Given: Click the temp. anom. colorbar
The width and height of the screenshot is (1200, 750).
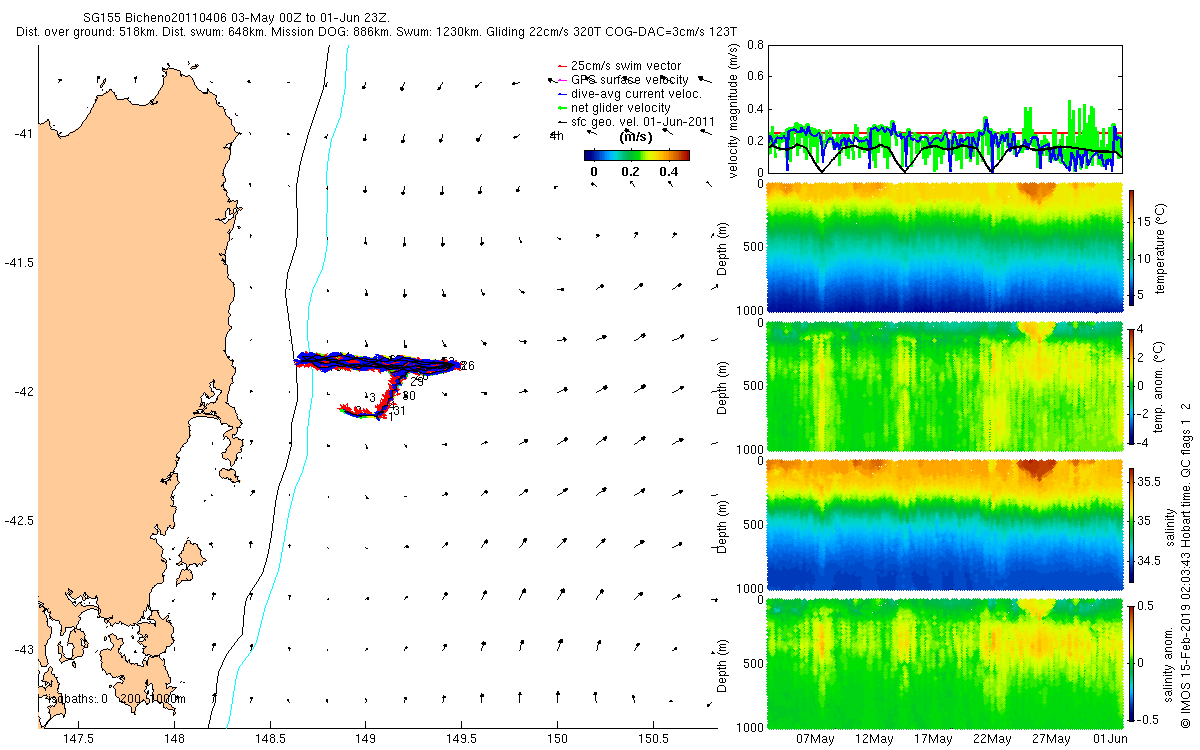Looking at the screenshot, I should click(x=1132, y=385).
